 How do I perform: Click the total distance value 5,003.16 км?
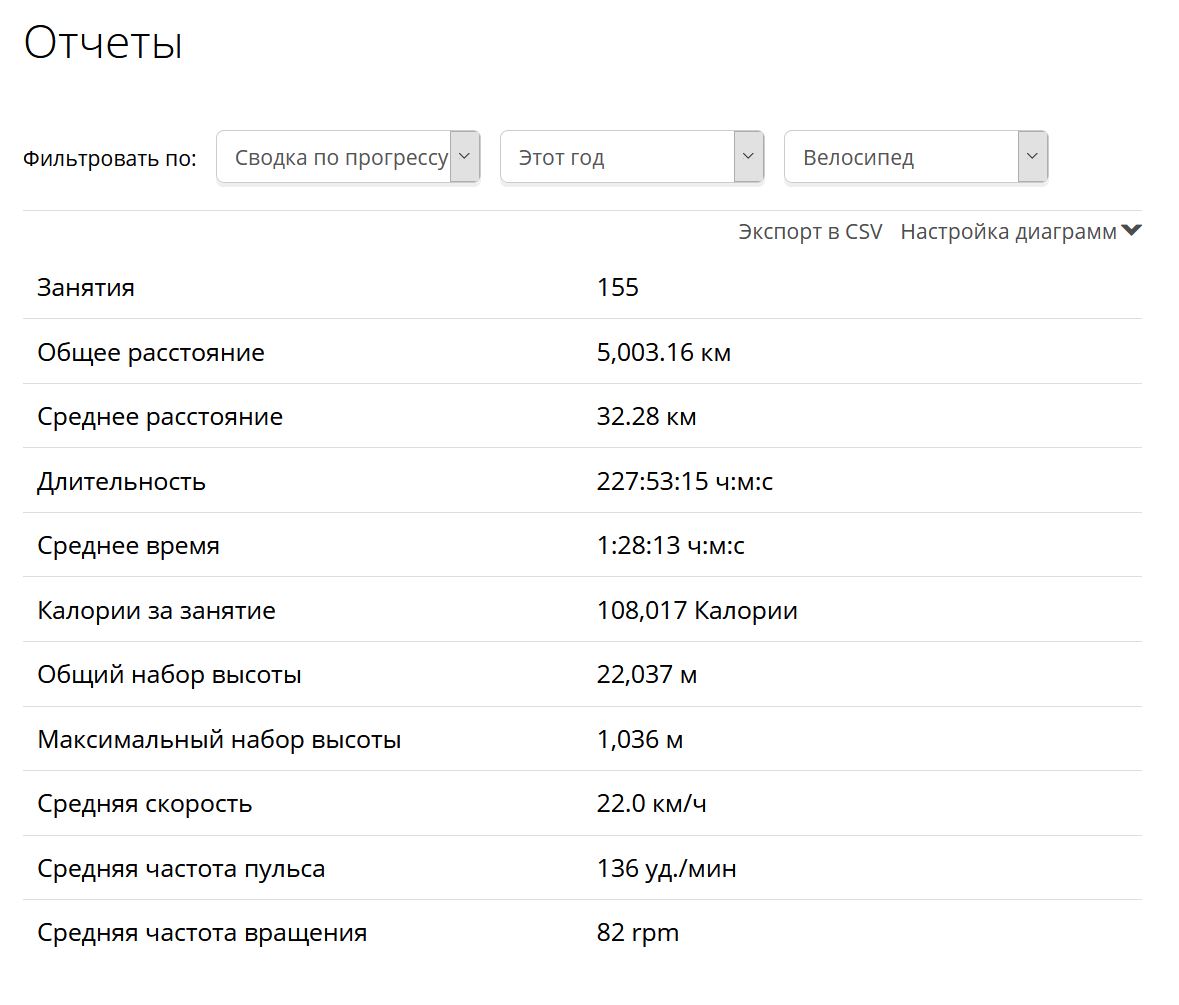click(663, 353)
